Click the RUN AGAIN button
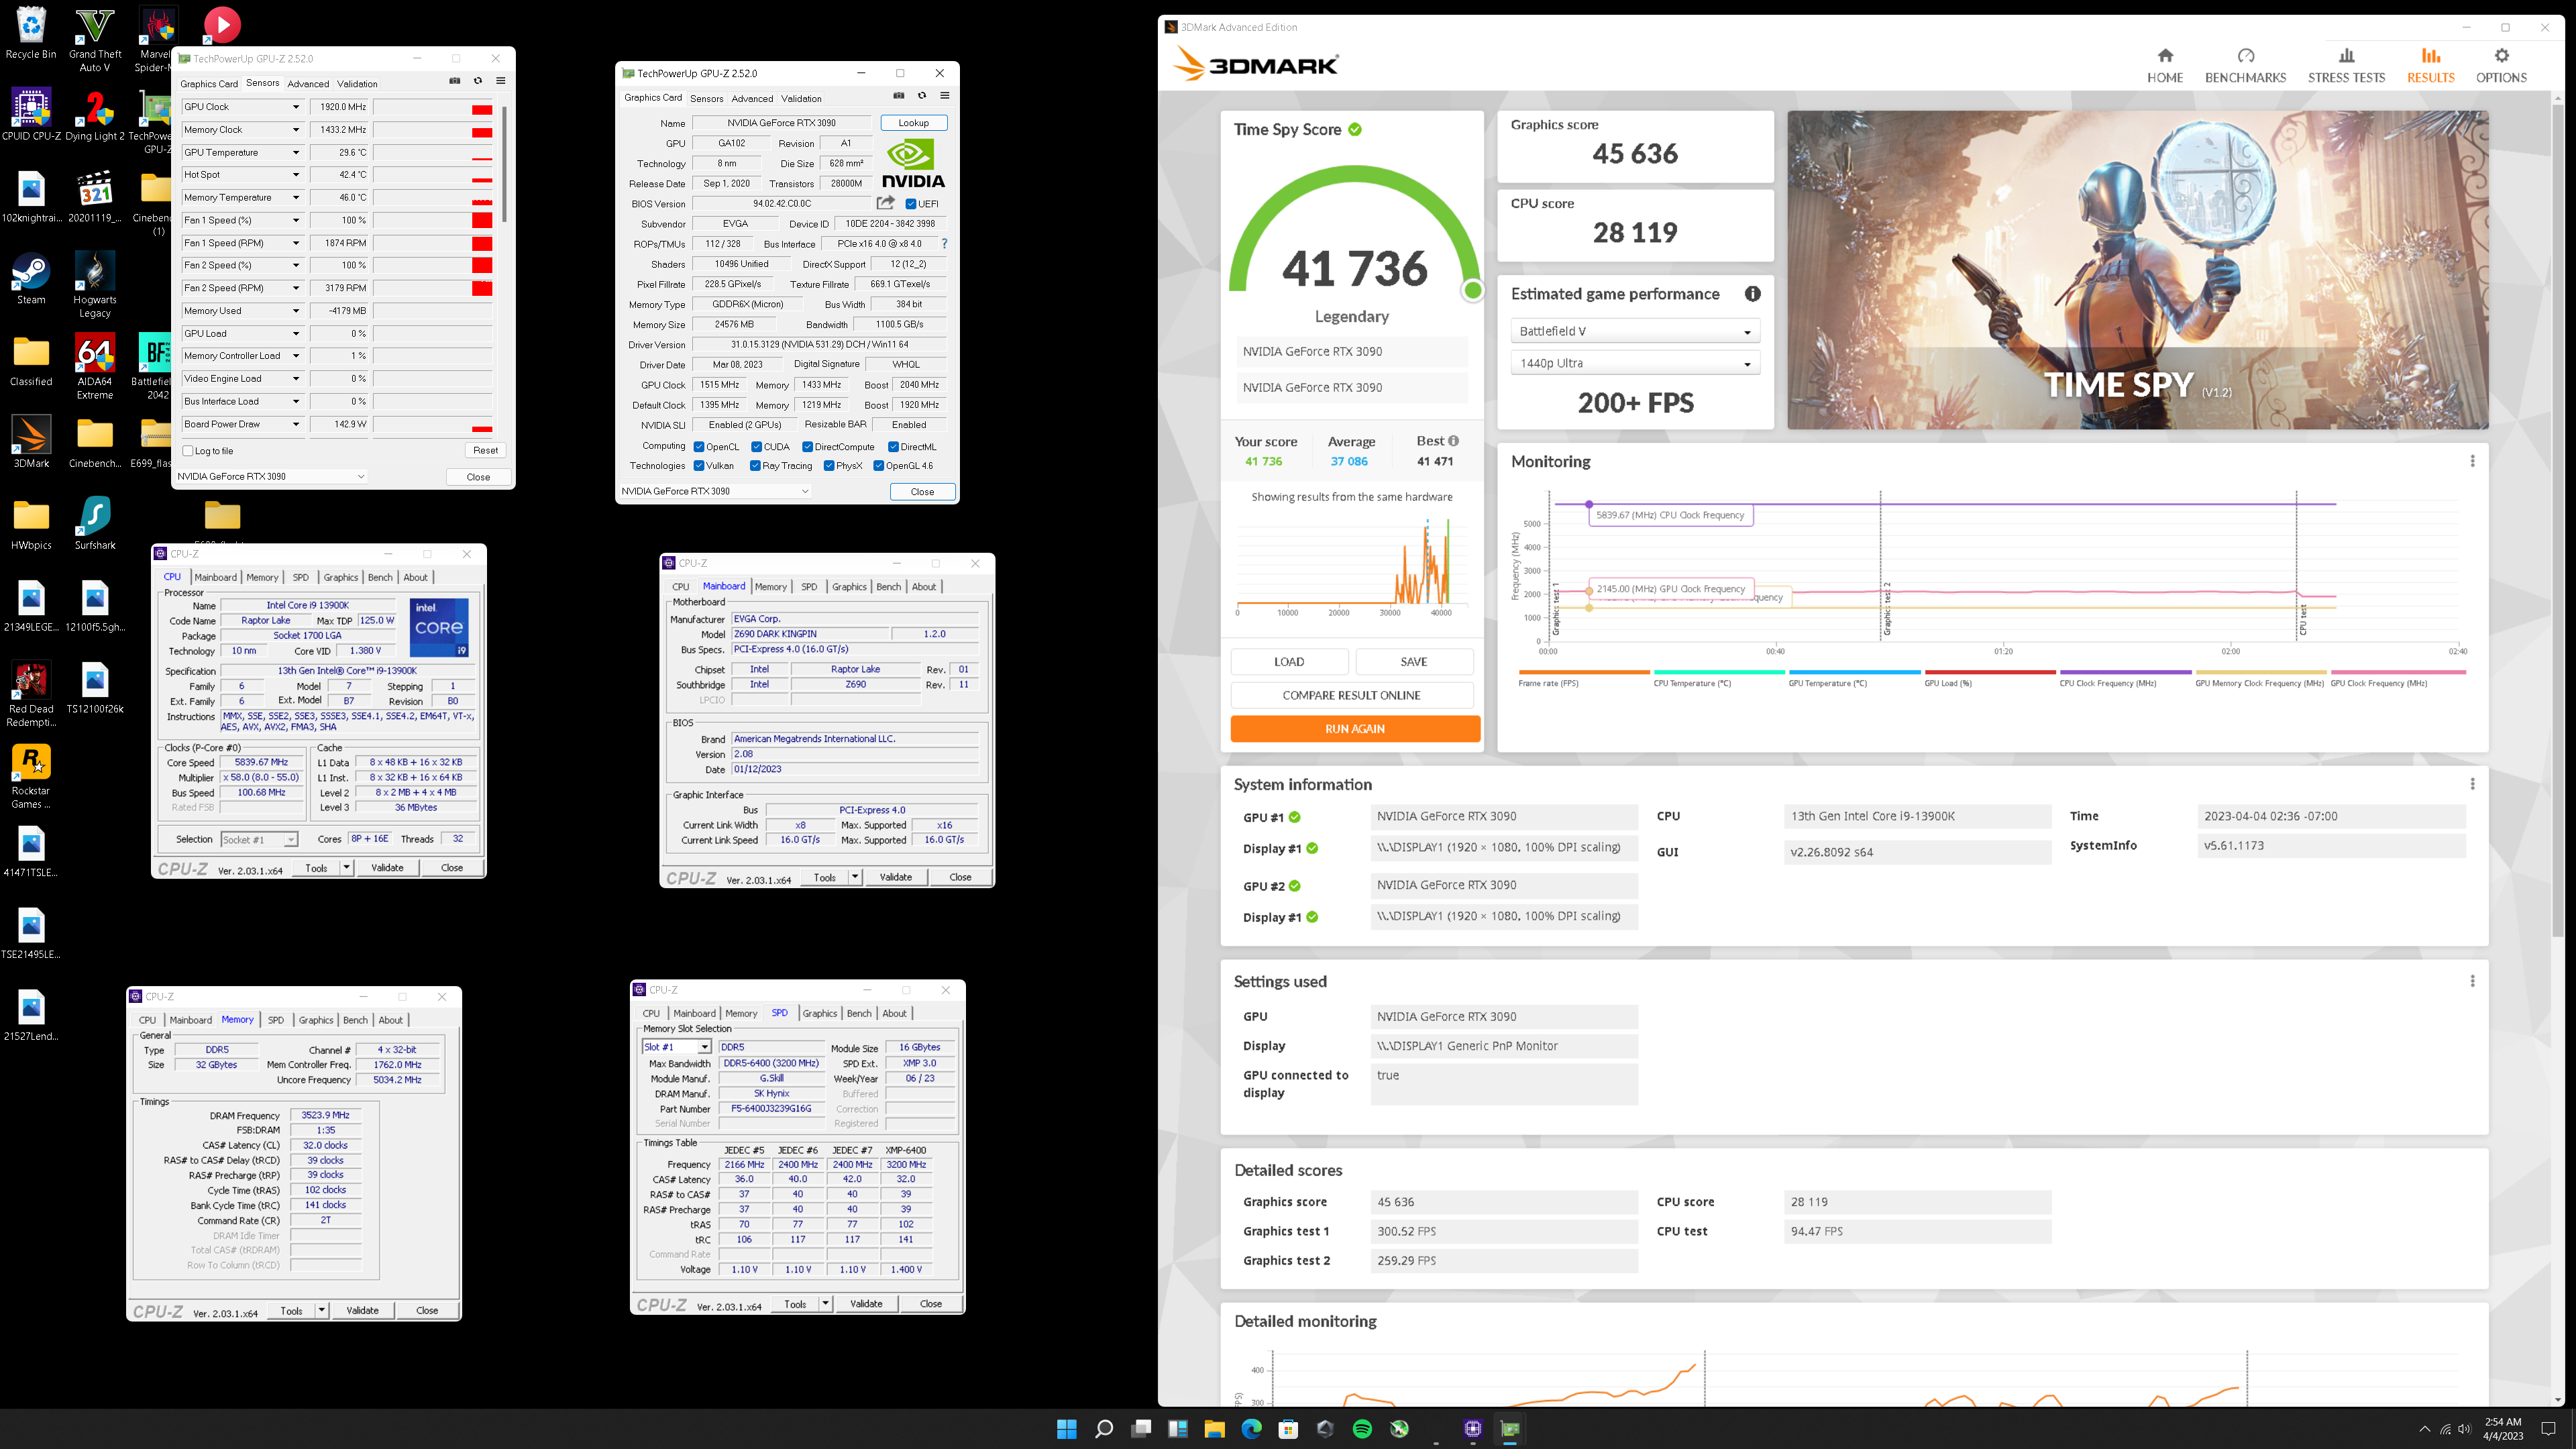Image resolution: width=2576 pixels, height=1449 pixels. point(1354,729)
